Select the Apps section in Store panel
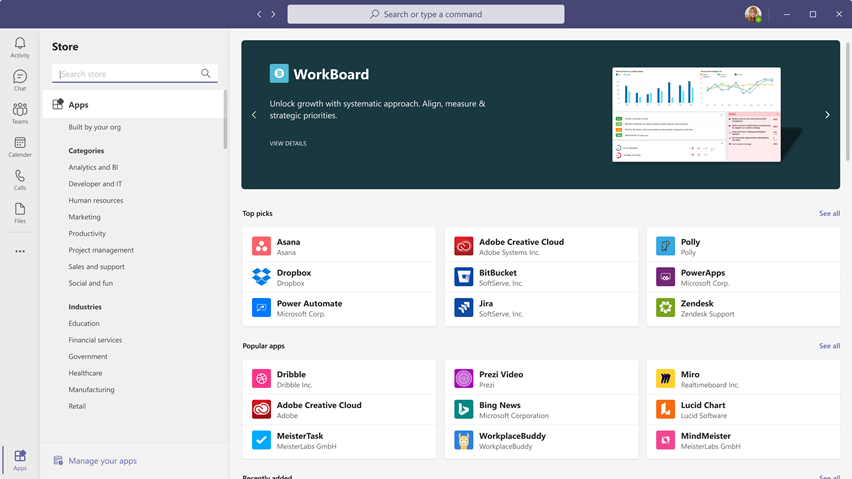The image size is (852, 479). click(x=133, y=104)
